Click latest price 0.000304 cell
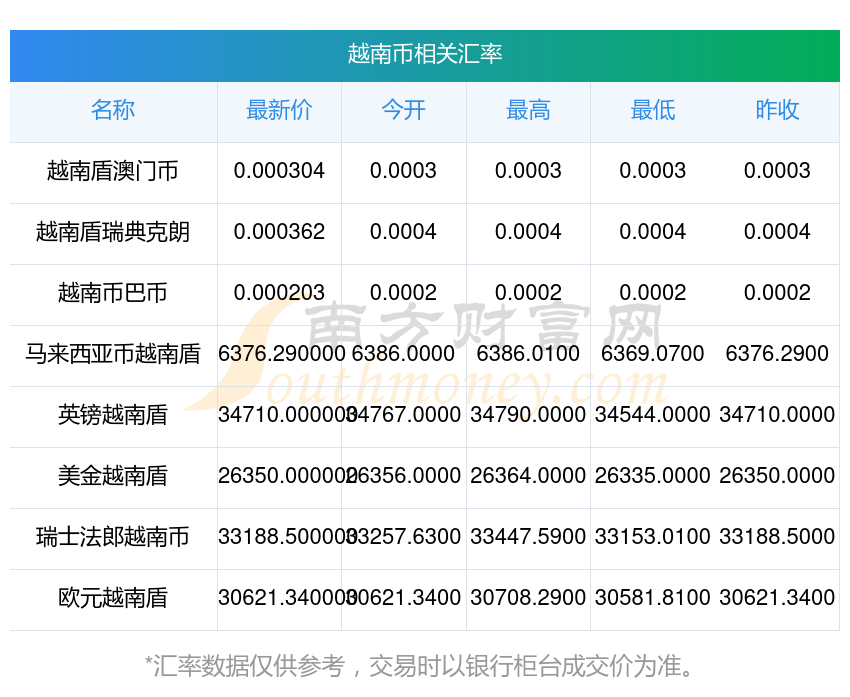 (x=279, y=171)
